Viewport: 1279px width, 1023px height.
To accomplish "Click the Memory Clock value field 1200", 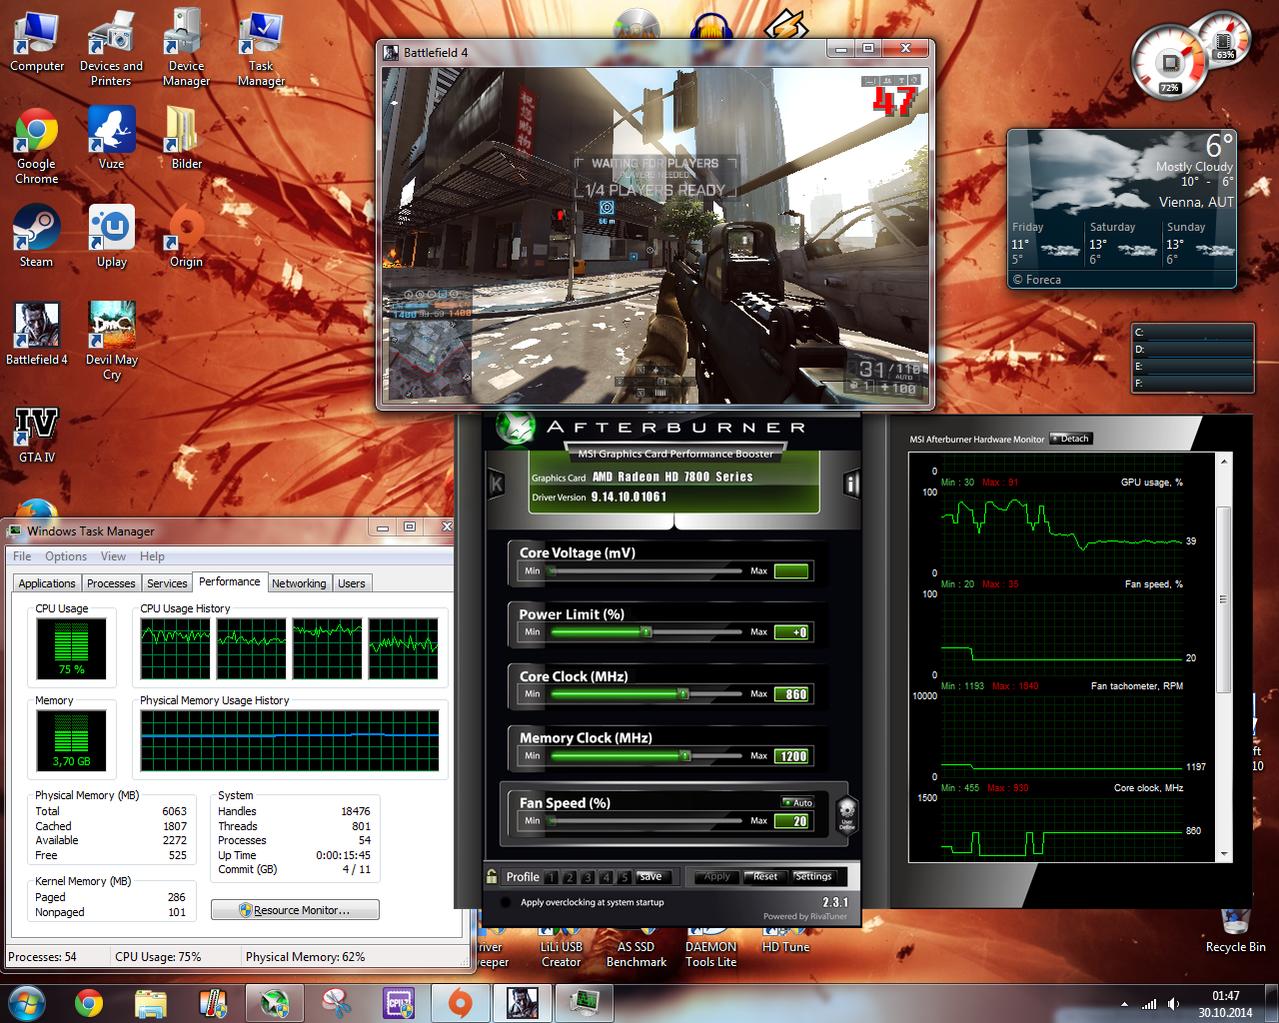I will (x=791, y=756).
